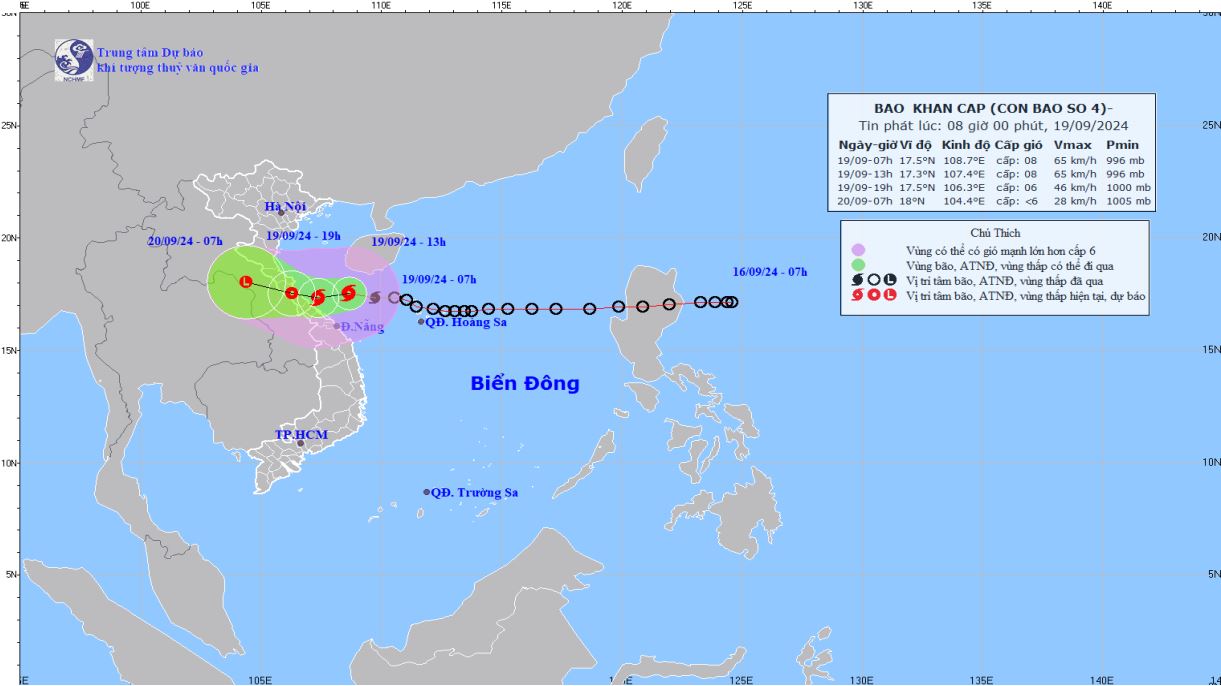Click track circle nearest the 16/09/24 - 07h label
The height and width of the screenshot is (686, 1221).
[732, 302]
